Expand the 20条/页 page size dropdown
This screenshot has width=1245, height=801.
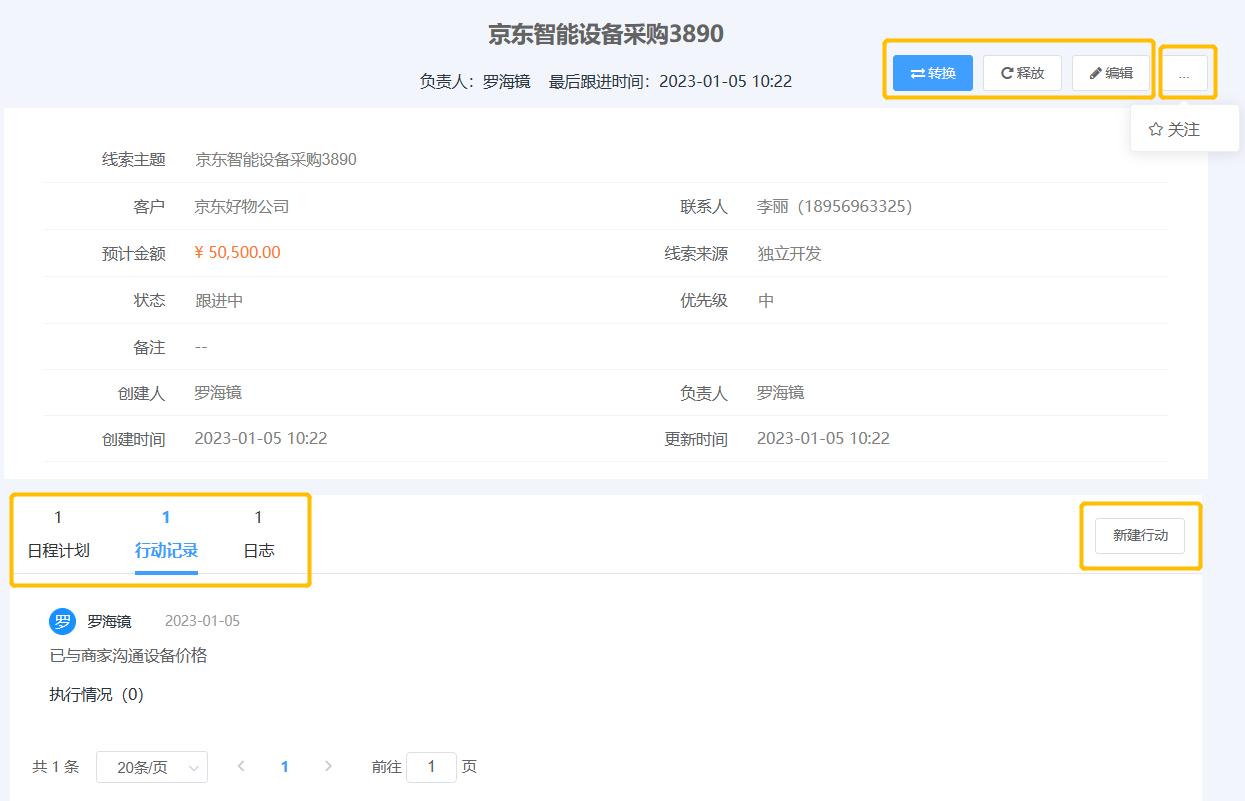pos(152,767)
